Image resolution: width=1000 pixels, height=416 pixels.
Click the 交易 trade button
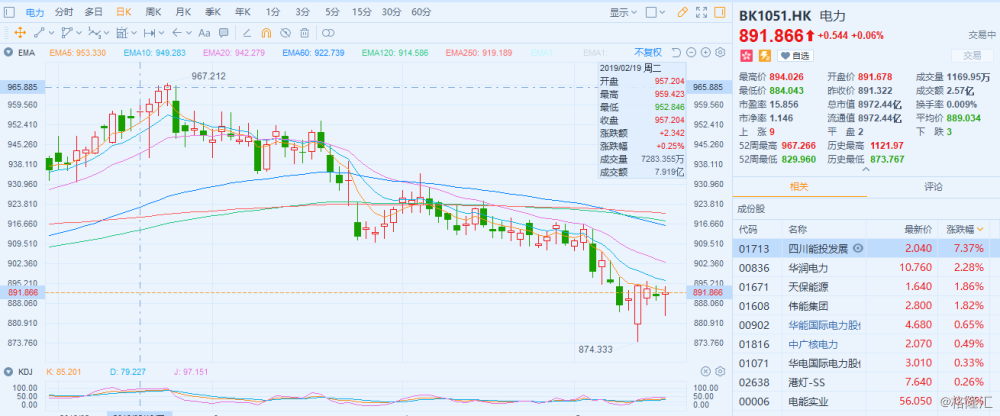click(972, 56)
